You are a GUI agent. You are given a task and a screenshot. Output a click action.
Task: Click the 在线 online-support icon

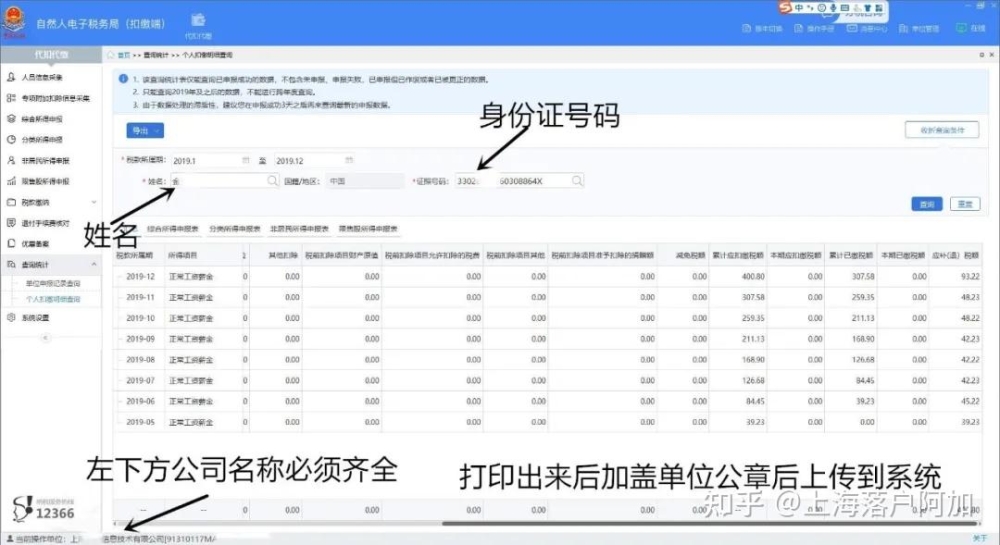[961, 29]
